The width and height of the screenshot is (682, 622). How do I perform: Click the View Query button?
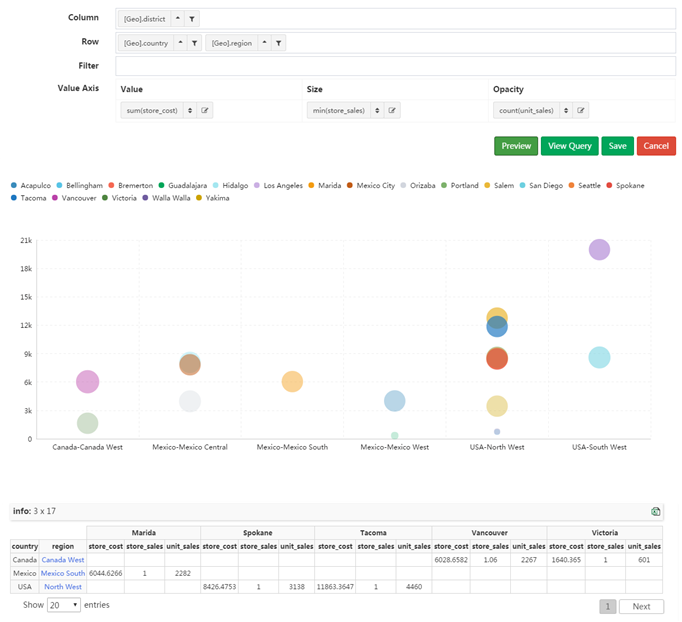coord(569,146)
